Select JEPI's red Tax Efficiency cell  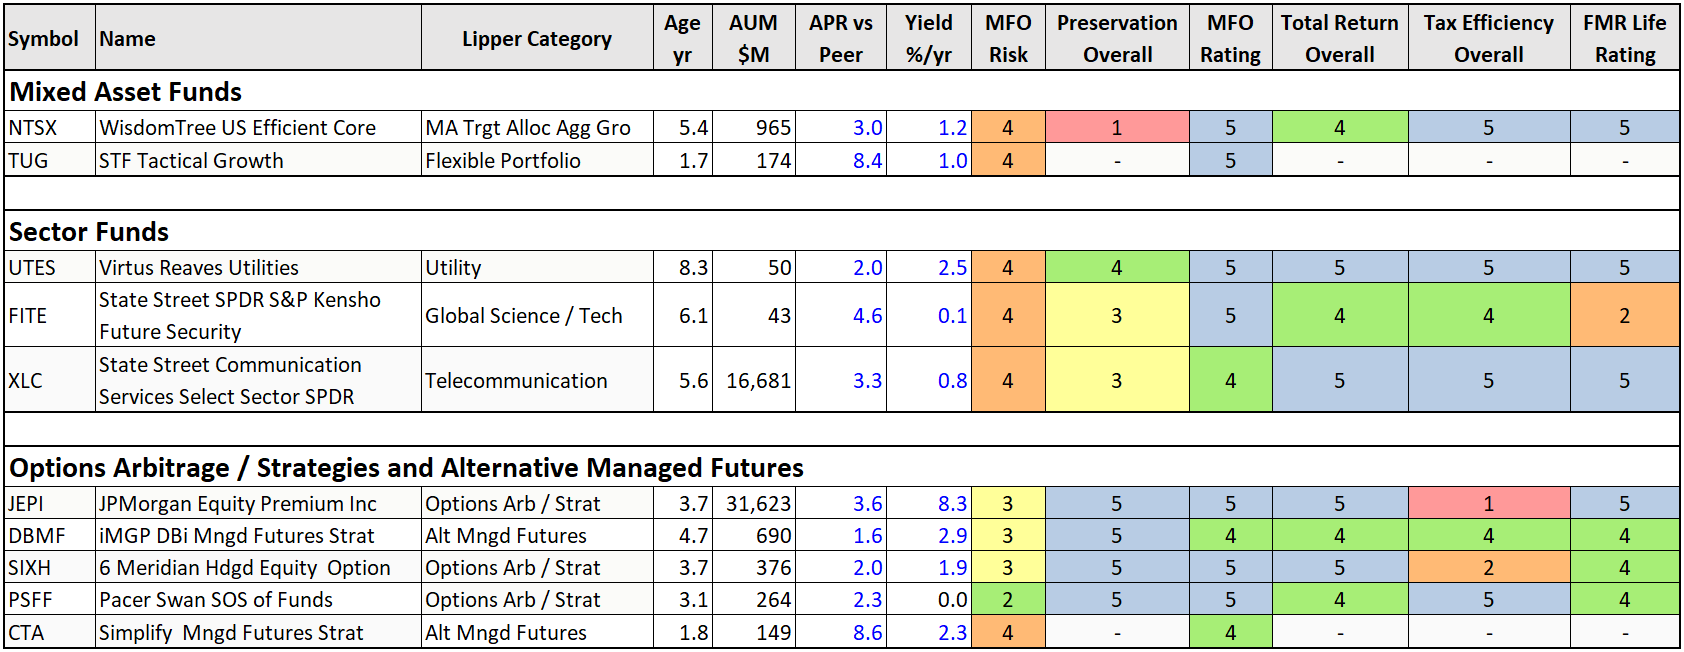click(1488, 504)
